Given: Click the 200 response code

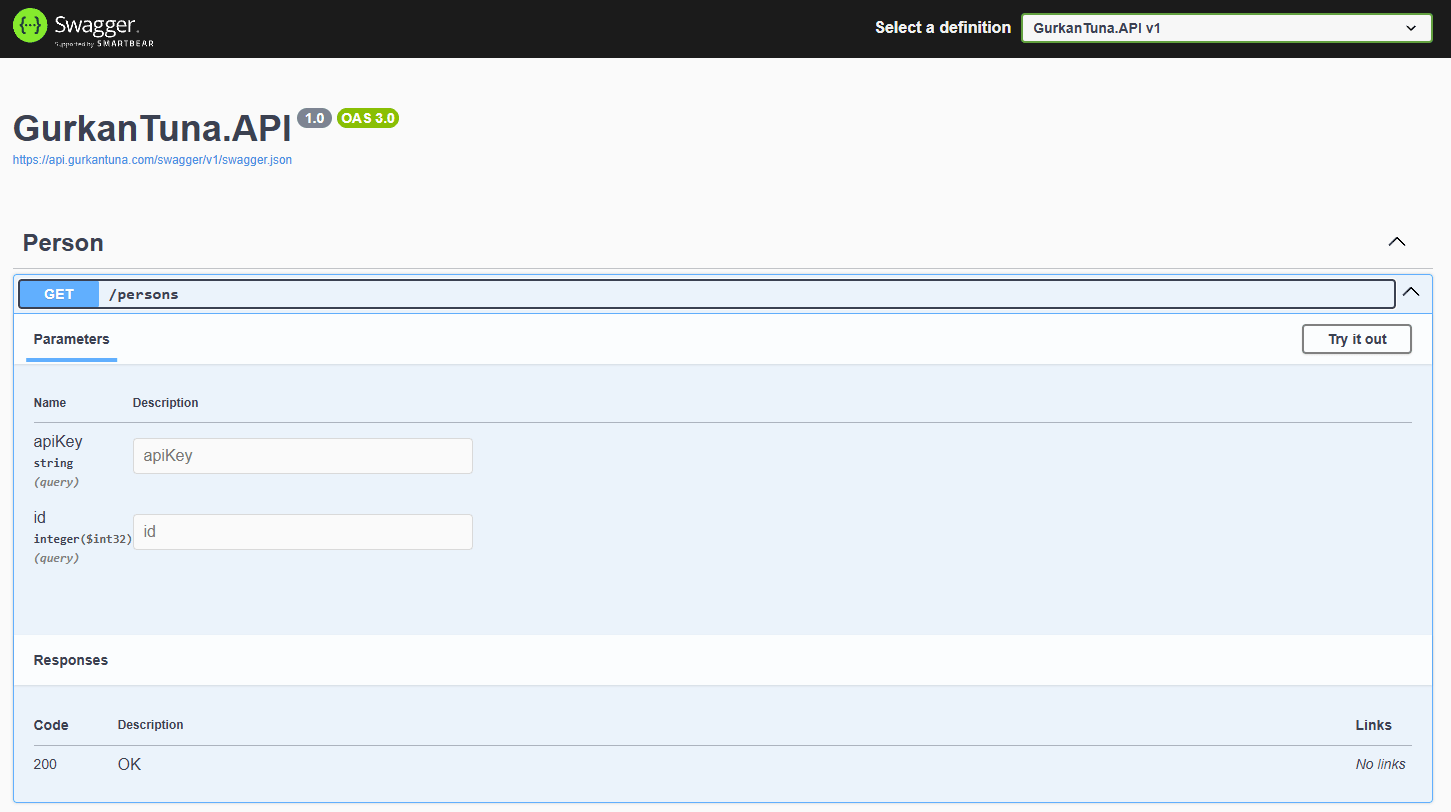Looking at the screenshot, I should tap(45, 764).
